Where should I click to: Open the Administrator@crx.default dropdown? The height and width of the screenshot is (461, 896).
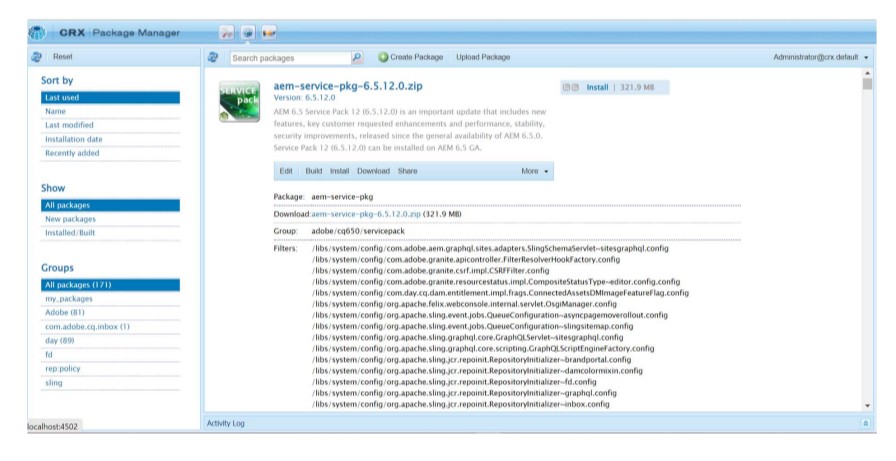[821, 57]
